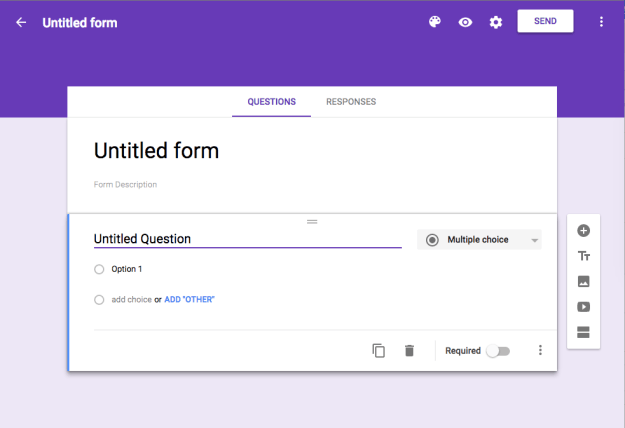Open the Multiple choice question type dropdown
The width and height of the screenshot is (625, 428).
[479, 240]
